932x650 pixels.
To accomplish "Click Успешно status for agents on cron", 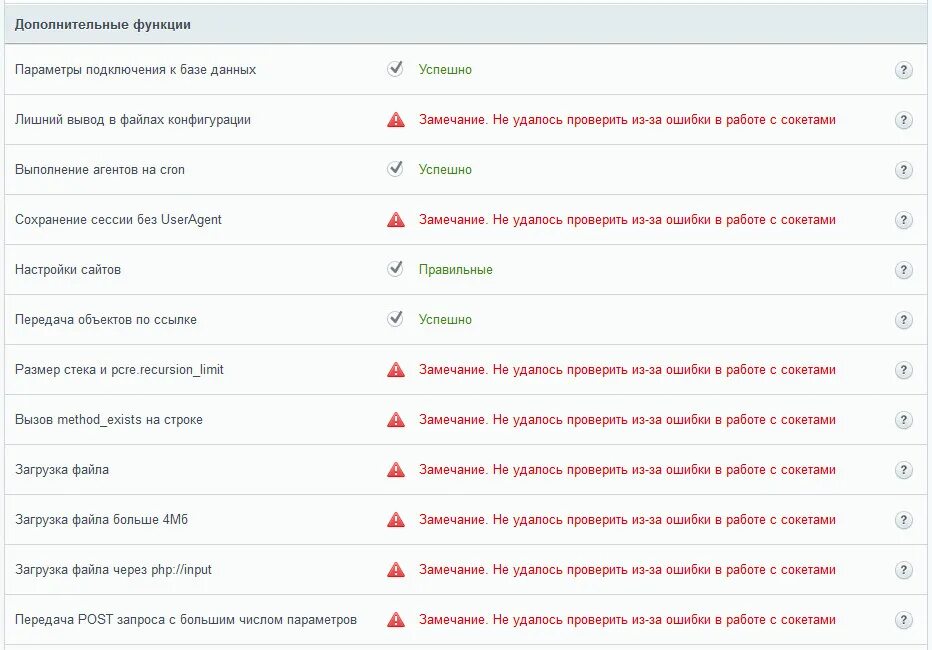I will (x=445, y=169).
